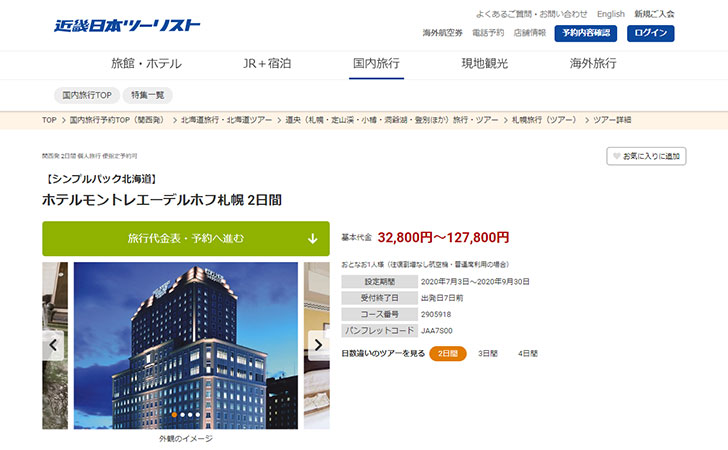Open the 旅館・ホテル tab
Screen dimensions: 728x450
point(146,64)
